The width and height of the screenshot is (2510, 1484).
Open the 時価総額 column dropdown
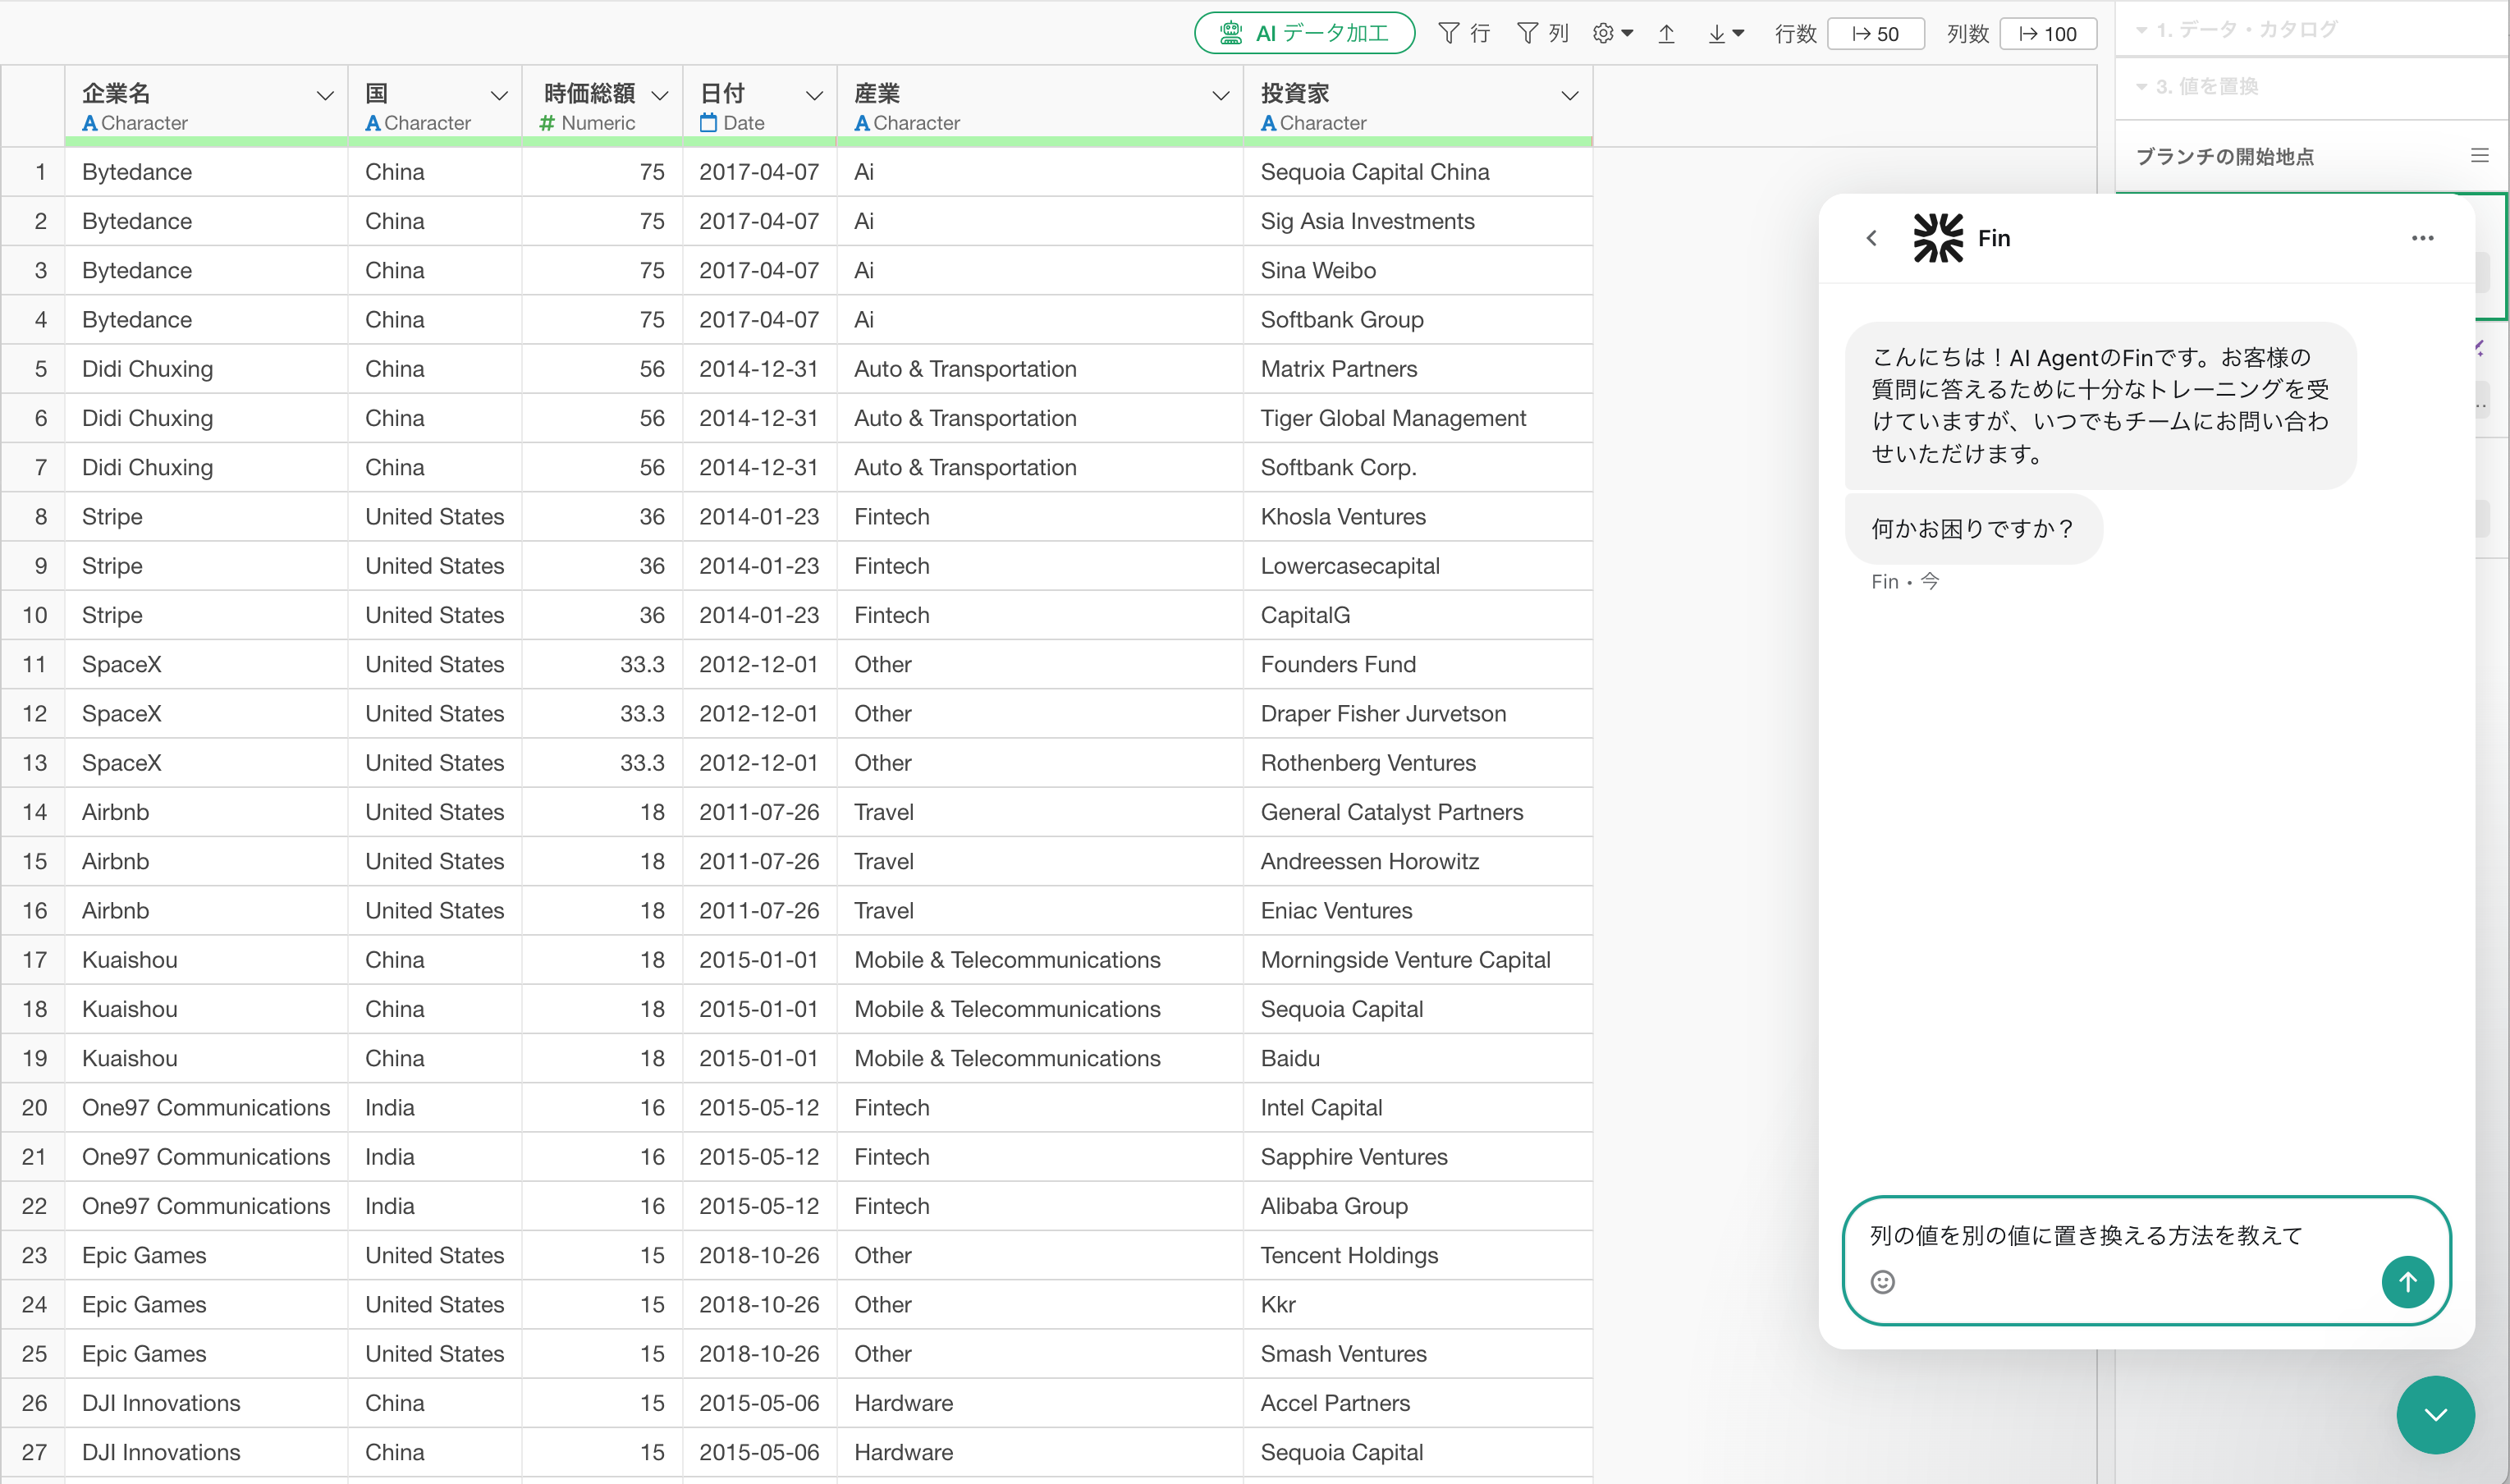[660, 95]
